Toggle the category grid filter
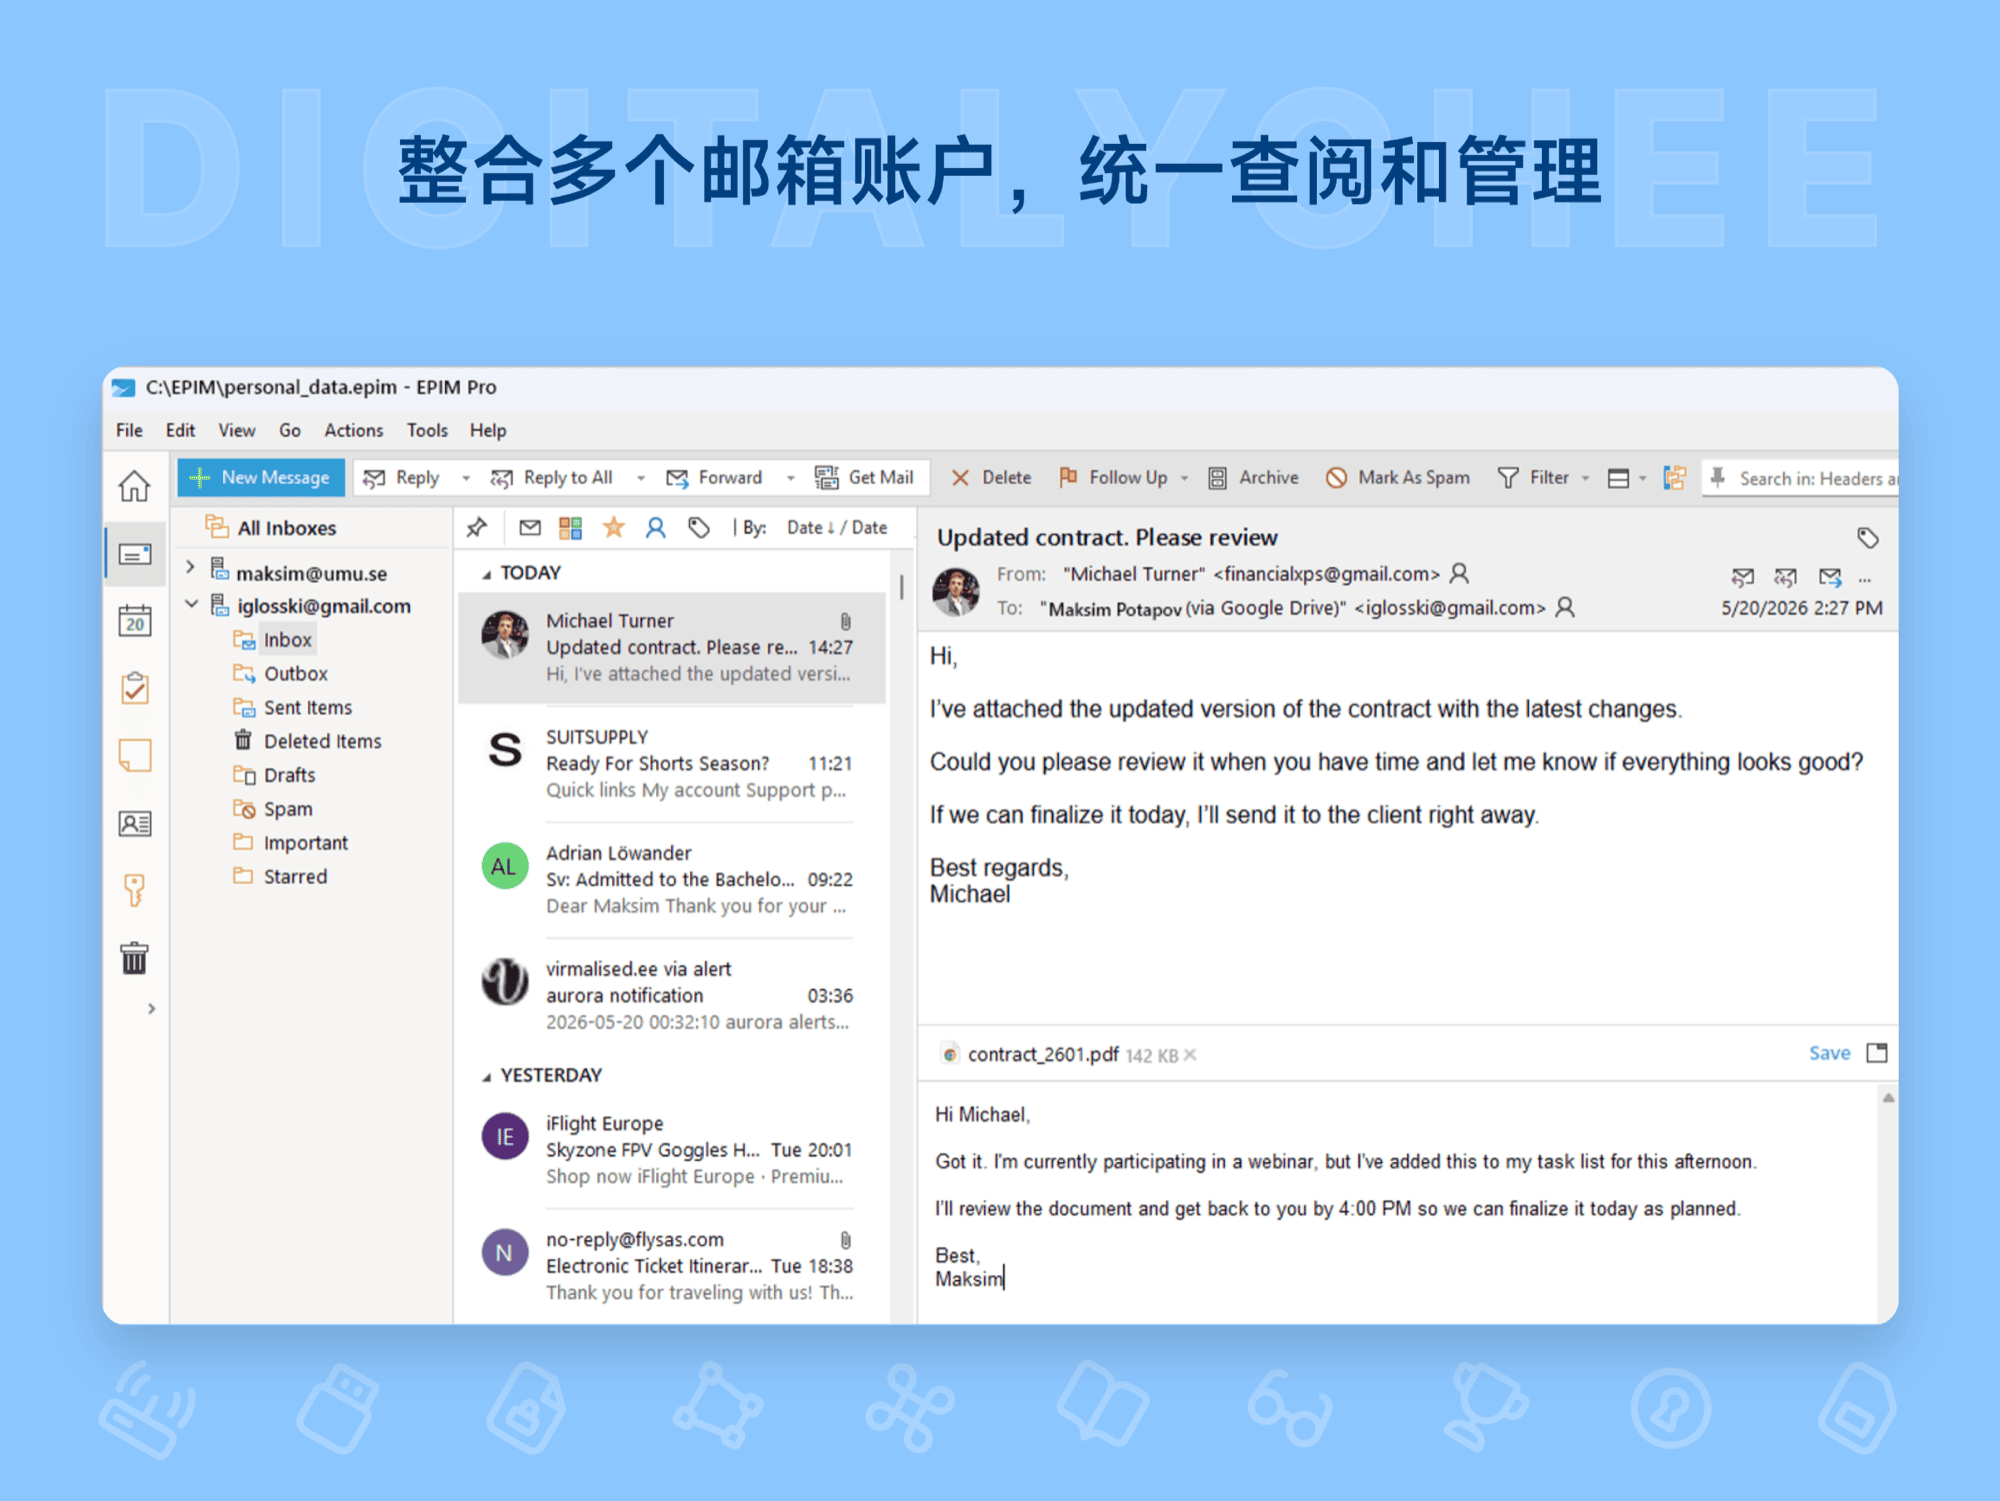 [x=571, y=527]
